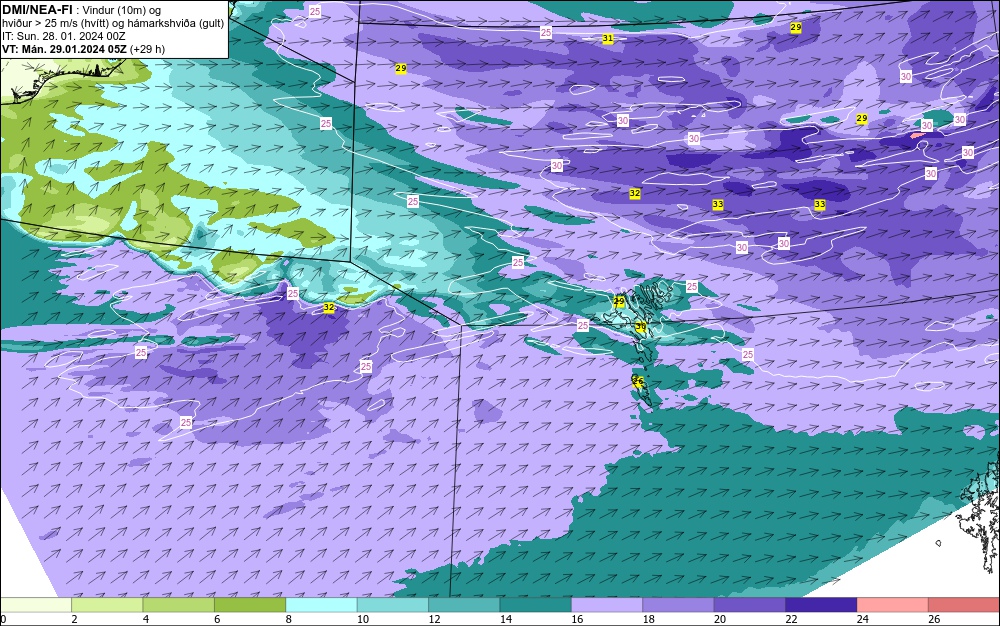Screen dimensions: 1000x626
Task: Click the yellow 26 gust label on southern Faroe island
Action: point(638,381)
